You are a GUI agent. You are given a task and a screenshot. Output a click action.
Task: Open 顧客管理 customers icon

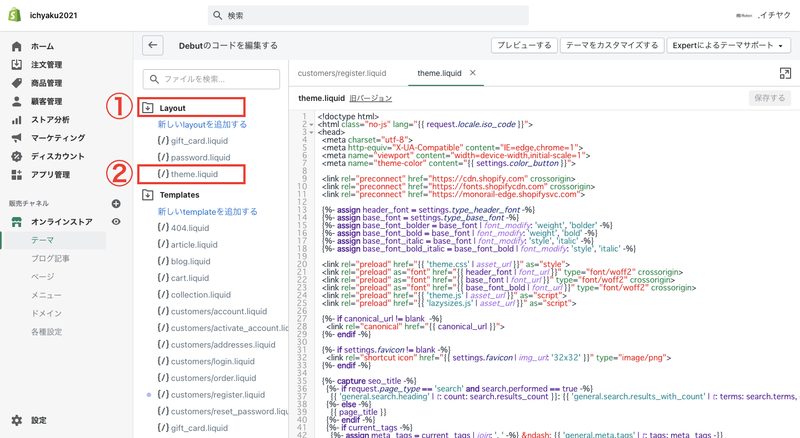point(16,101)
